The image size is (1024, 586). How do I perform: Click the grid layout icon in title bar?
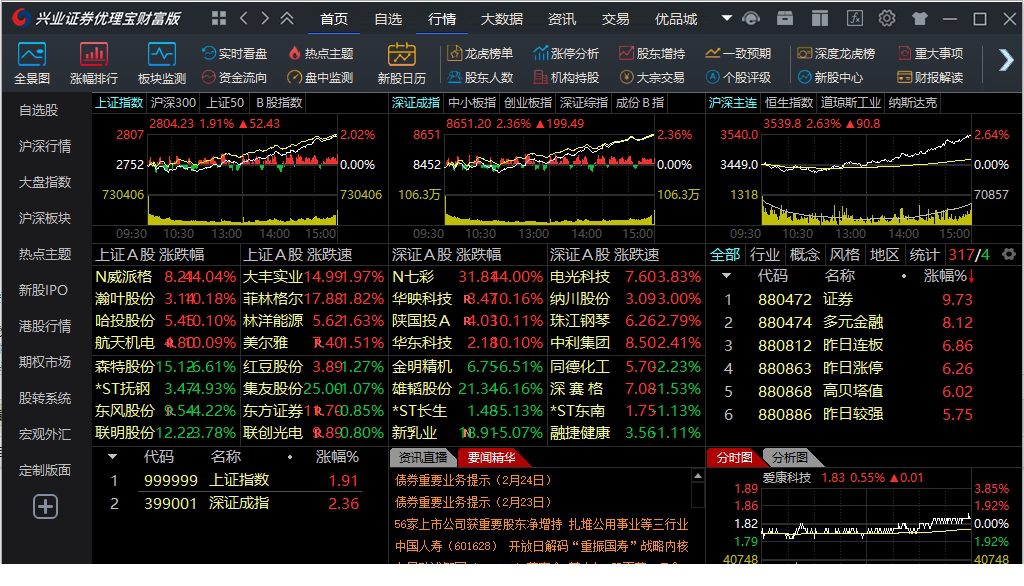coord(219,18)
